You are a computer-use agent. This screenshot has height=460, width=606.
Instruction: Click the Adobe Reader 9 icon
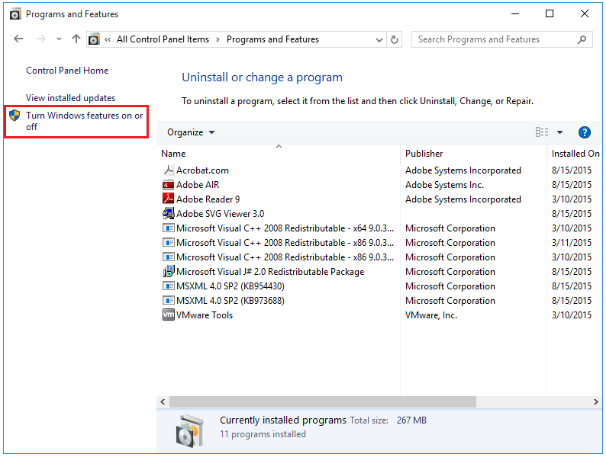tap(168, 199)
